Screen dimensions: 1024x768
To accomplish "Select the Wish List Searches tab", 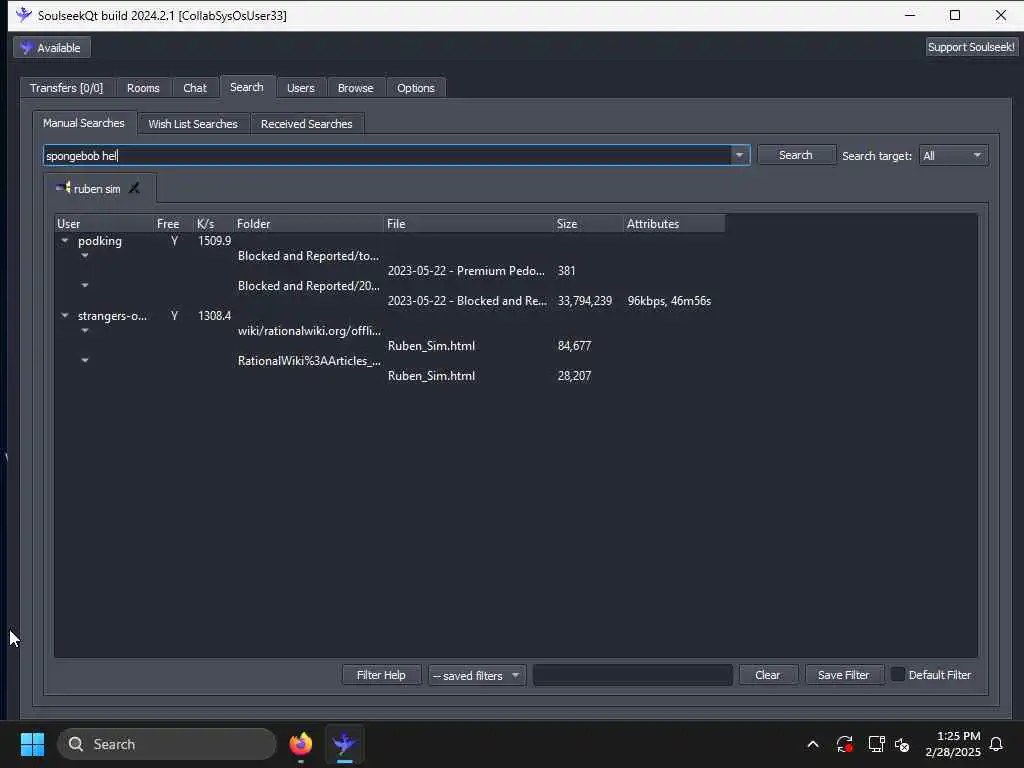I will pos(193,123).
